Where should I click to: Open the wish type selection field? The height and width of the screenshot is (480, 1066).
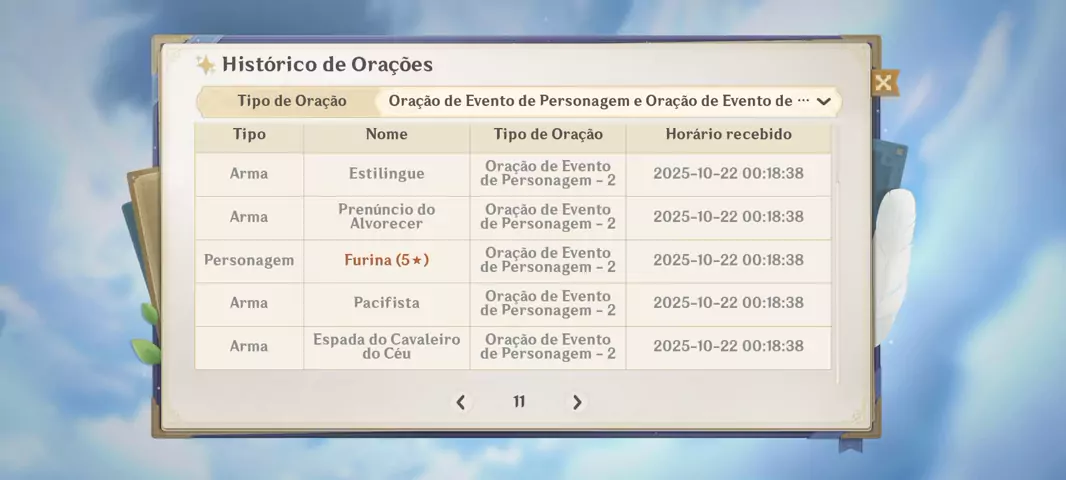click(598, 101)
